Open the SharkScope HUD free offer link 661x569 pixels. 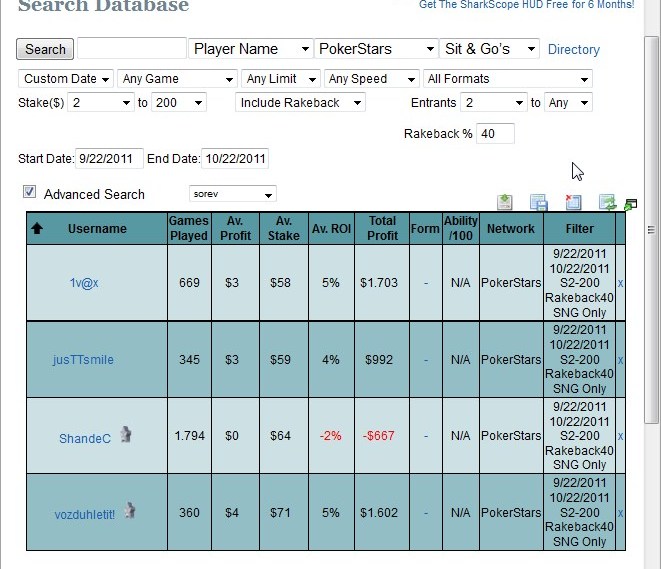point(527,5)
